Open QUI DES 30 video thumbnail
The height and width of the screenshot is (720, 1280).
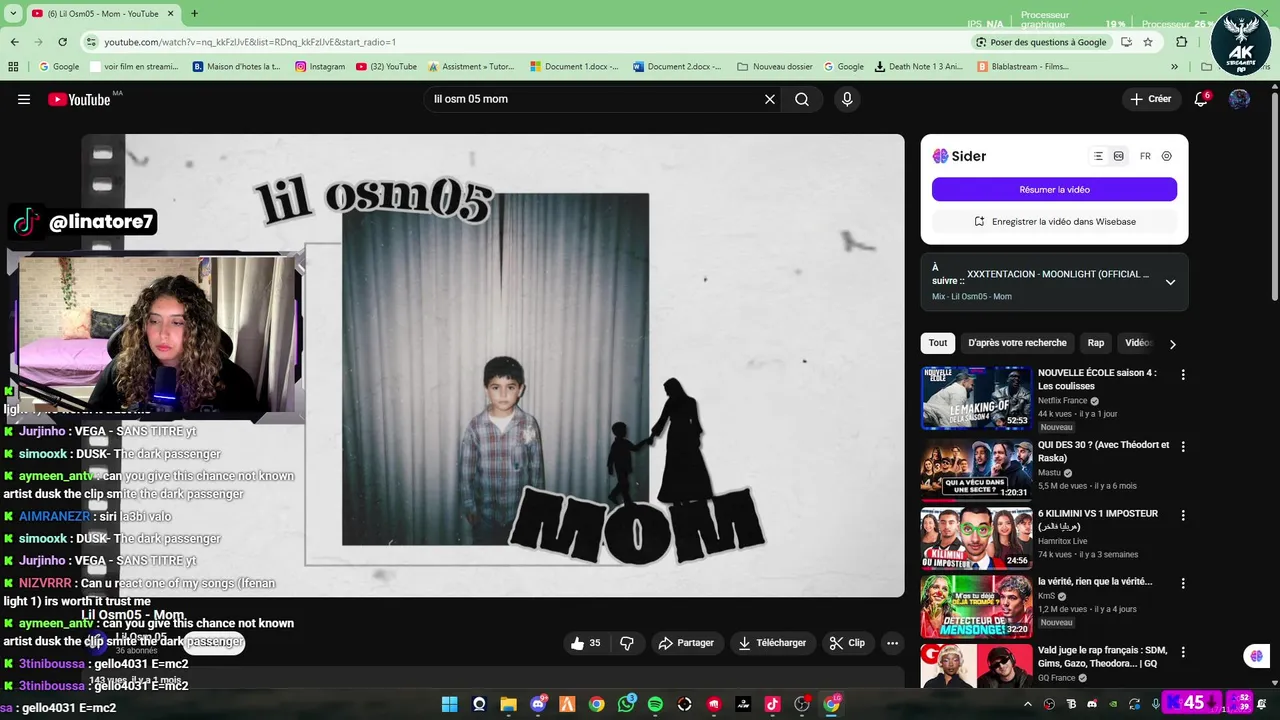(976, 469)
